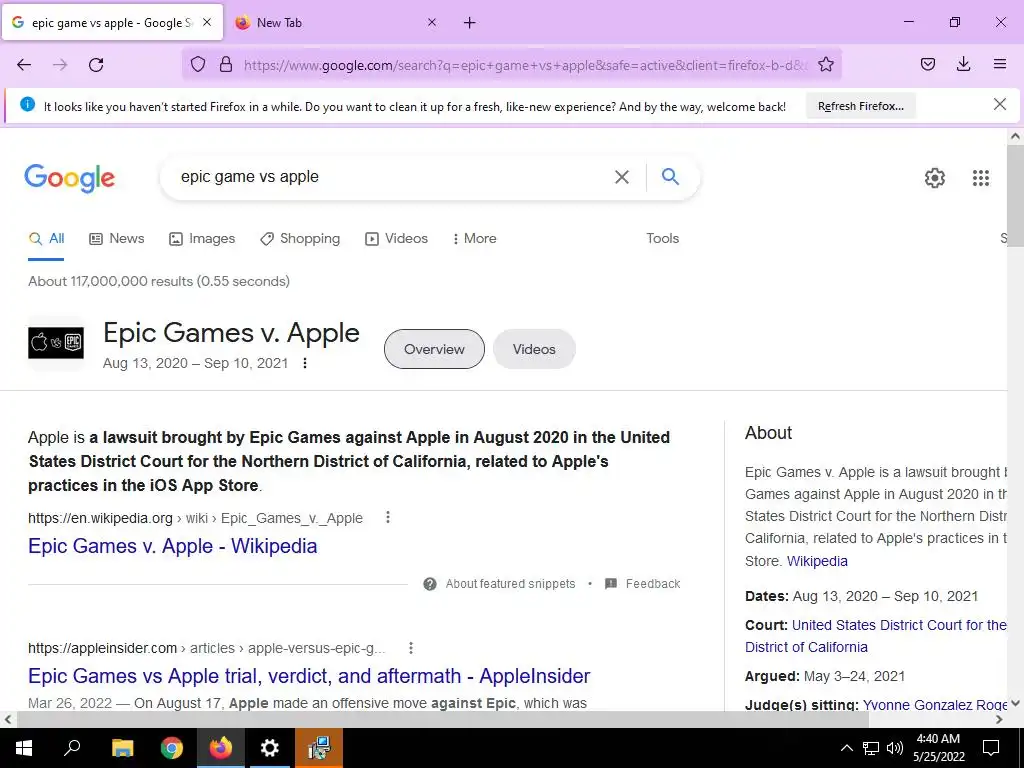This screenshot has height=768, width=1024.
Task: Reload the current page
Action: point(96,65)
